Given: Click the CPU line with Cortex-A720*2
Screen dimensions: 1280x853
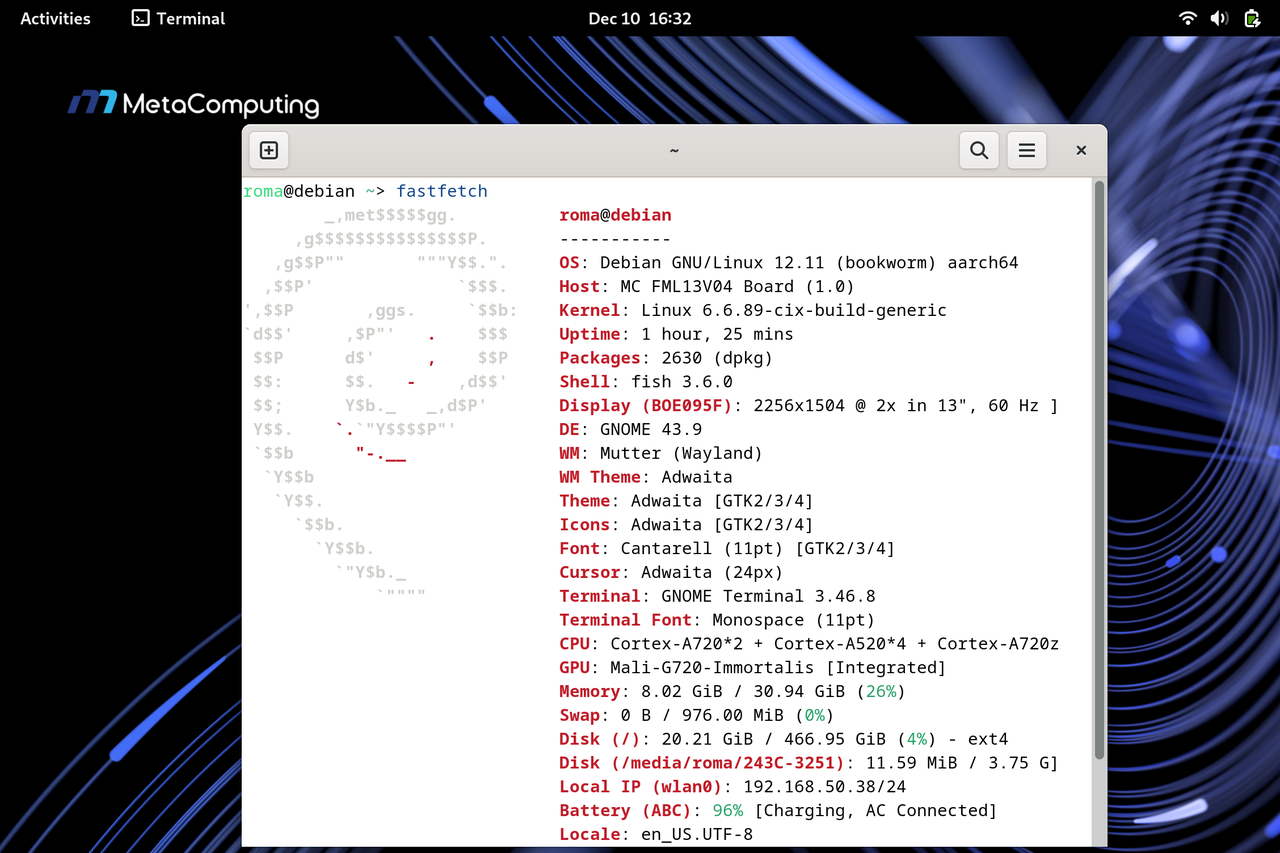Looking at the screenshot, I should [809, 644].
